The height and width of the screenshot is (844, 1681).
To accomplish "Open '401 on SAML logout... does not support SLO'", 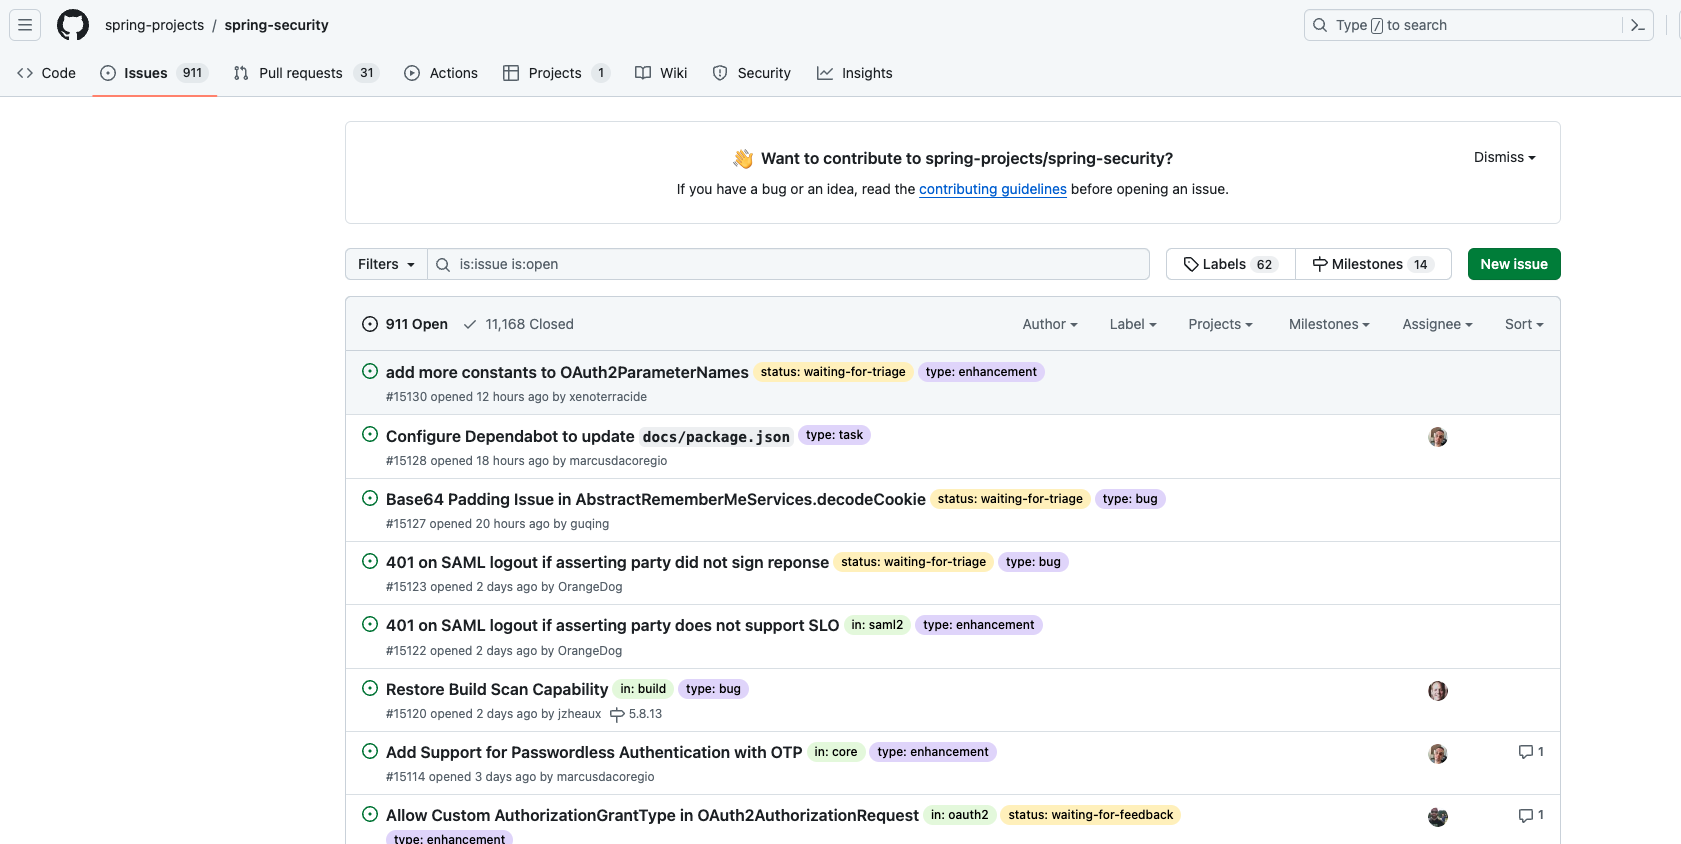I will (x=612, y=625).
